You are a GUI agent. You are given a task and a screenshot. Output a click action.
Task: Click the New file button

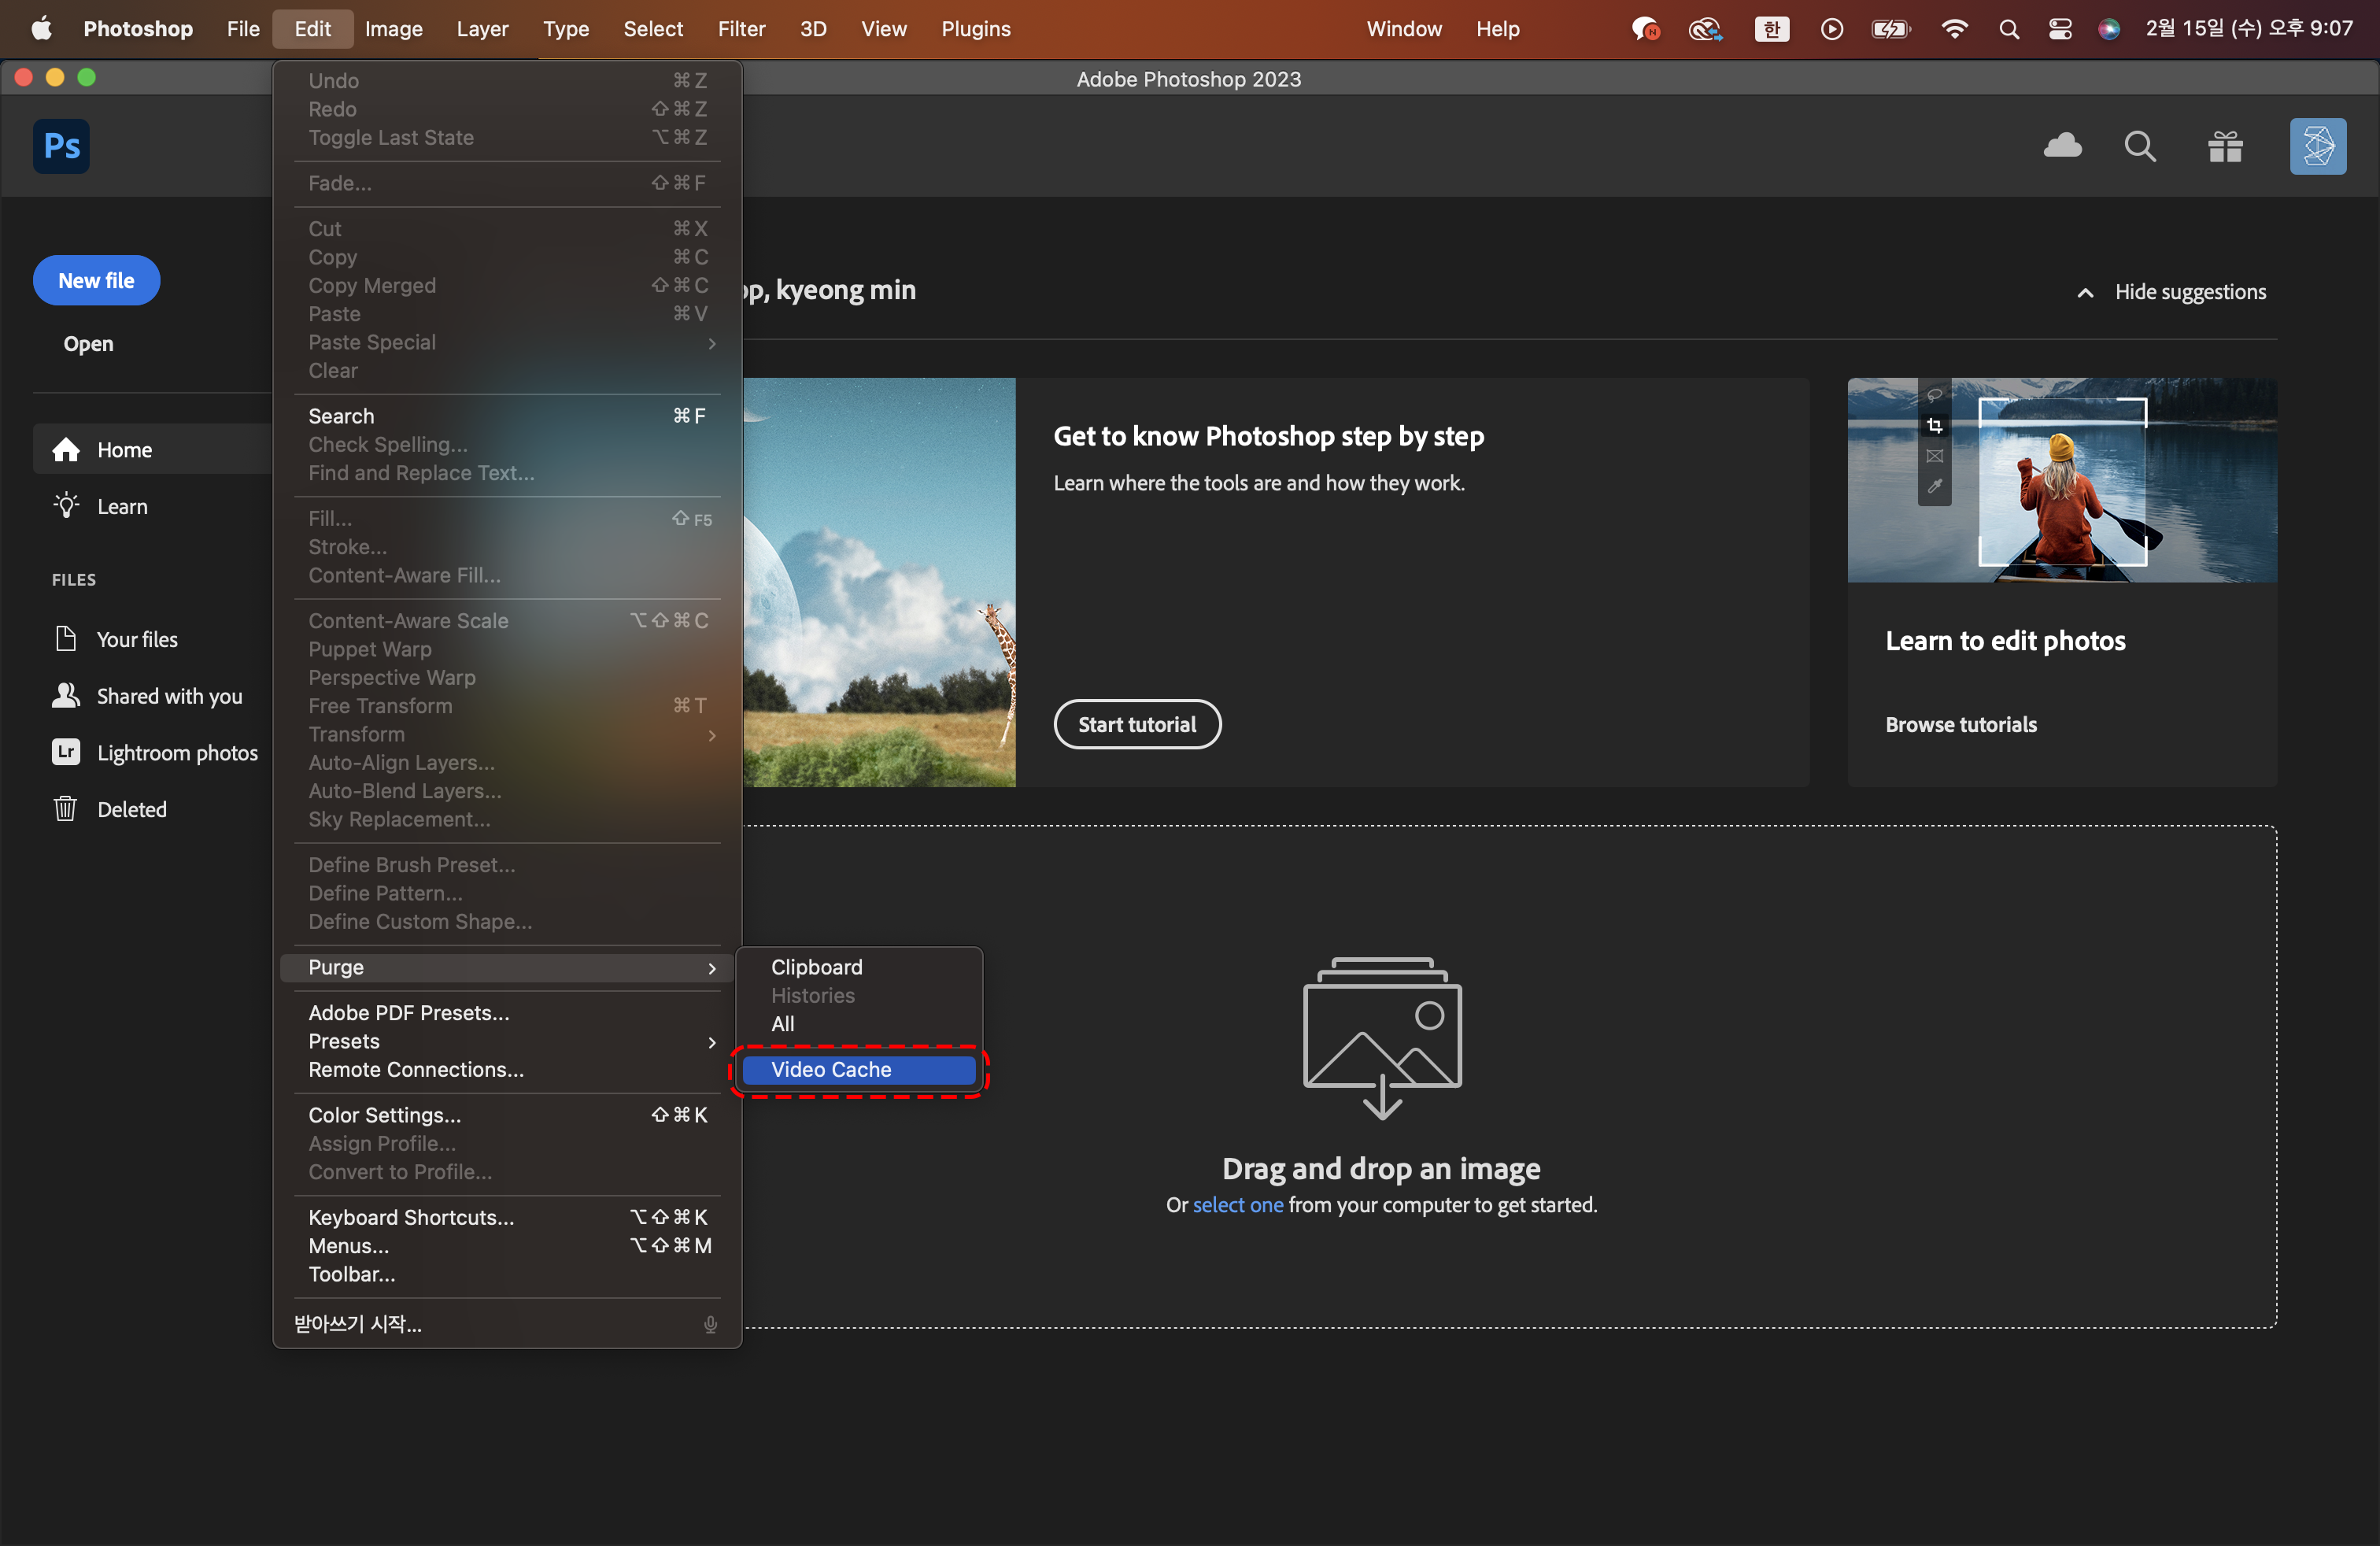coord(96,280)
